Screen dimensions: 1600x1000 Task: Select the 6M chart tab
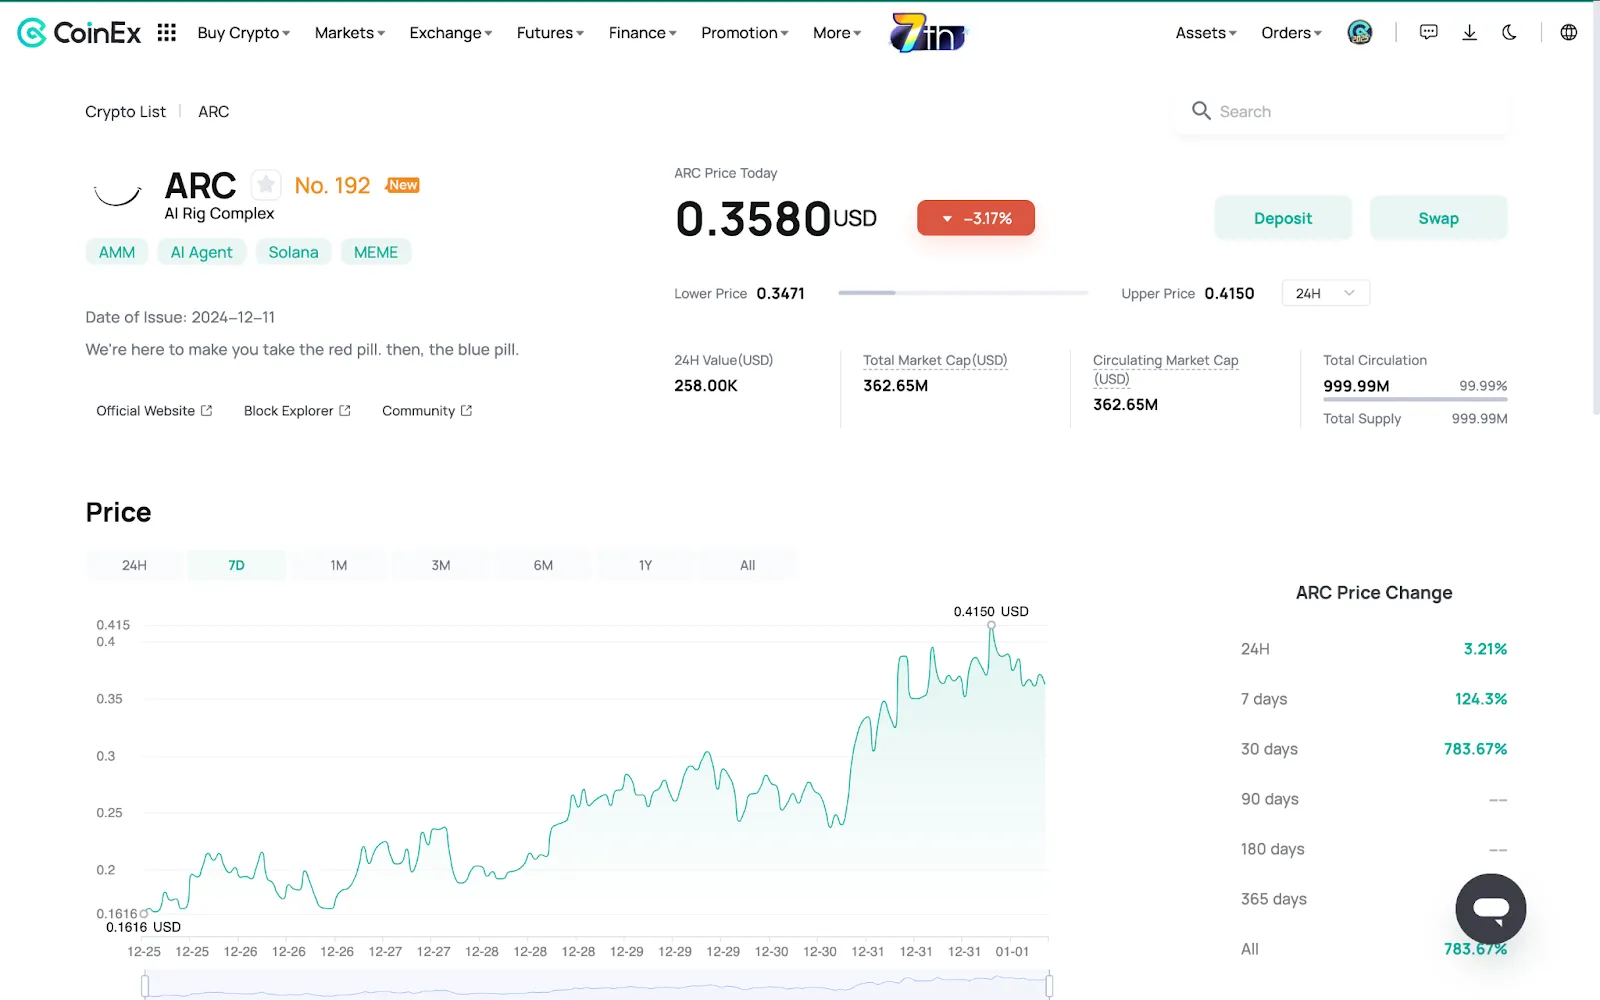[543, 565]
